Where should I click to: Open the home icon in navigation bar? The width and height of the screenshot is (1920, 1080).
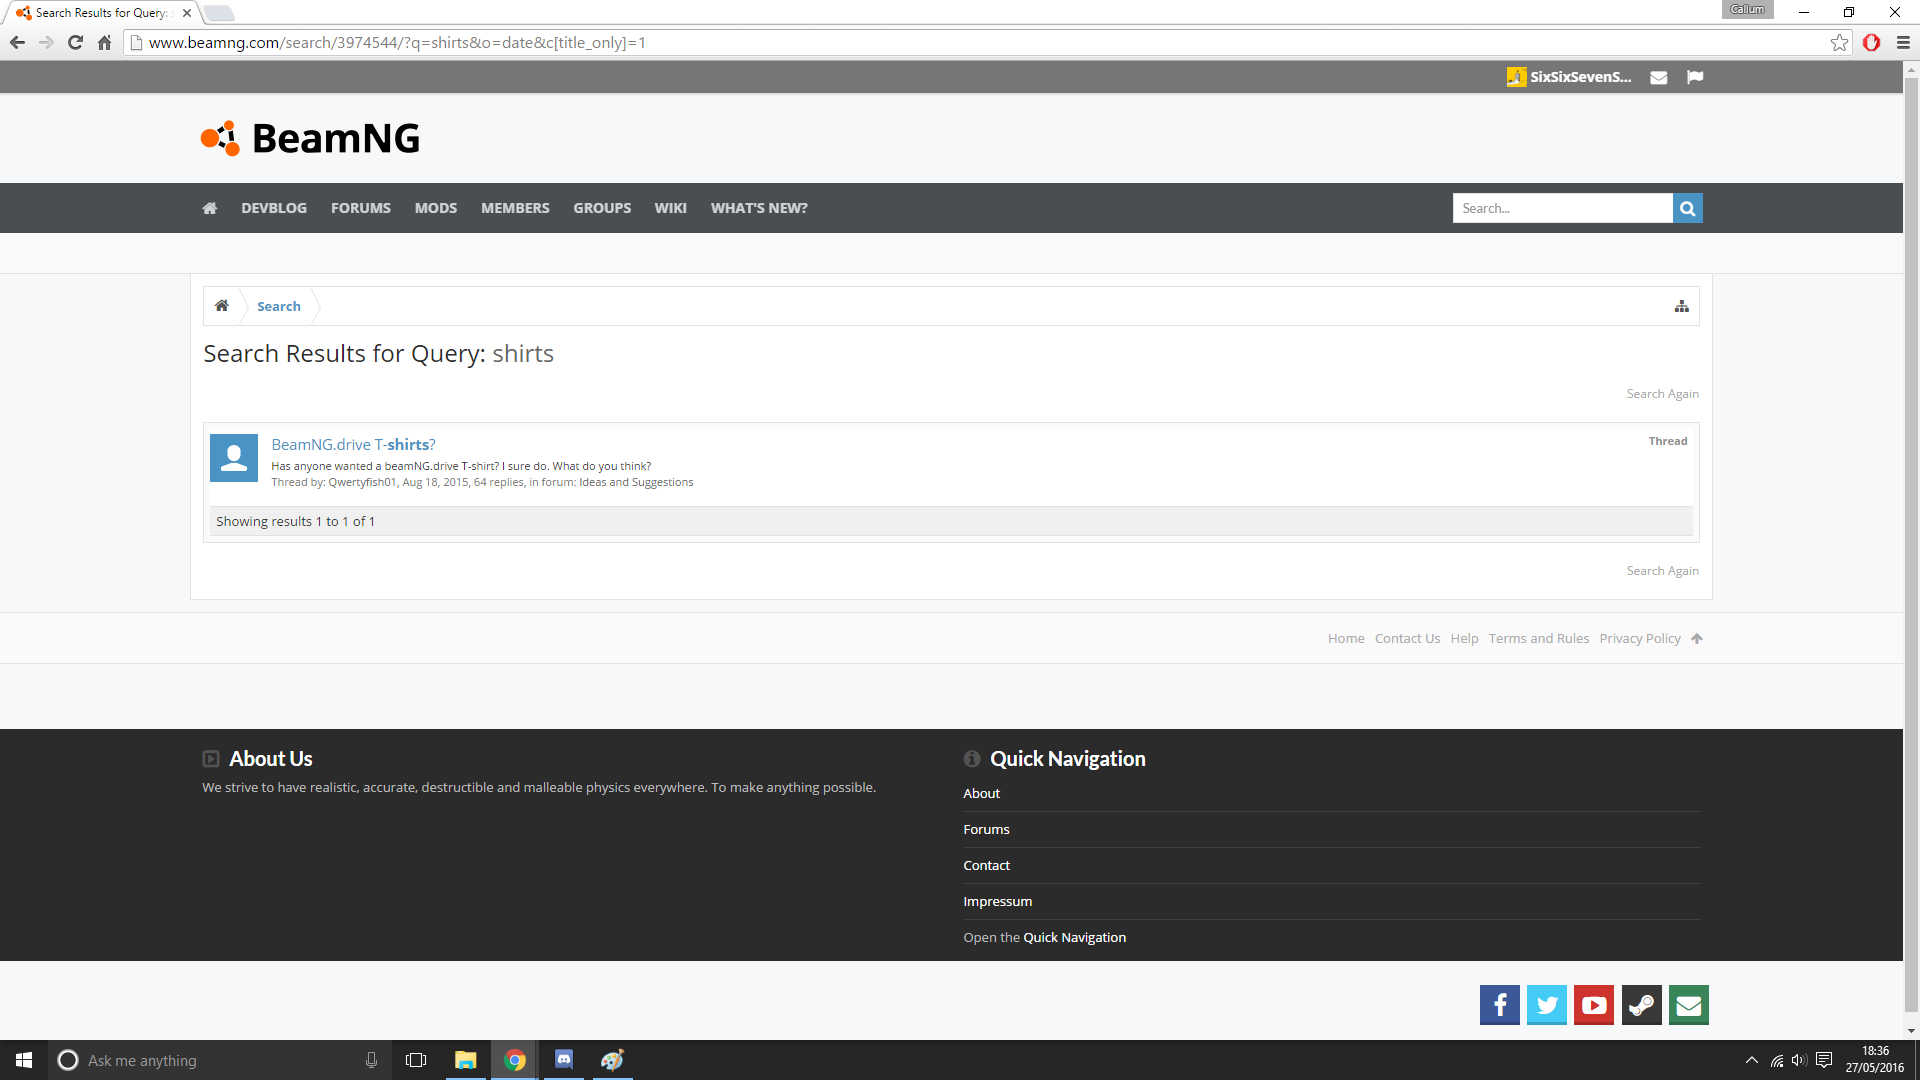(209, 208)
